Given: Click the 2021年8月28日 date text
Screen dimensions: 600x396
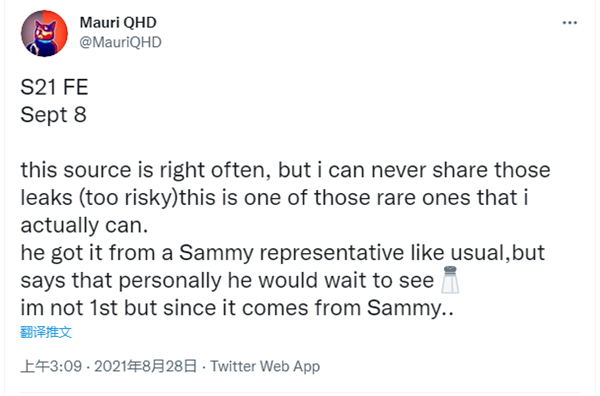Looking at the screenshot, I should [x=145, y=366].
